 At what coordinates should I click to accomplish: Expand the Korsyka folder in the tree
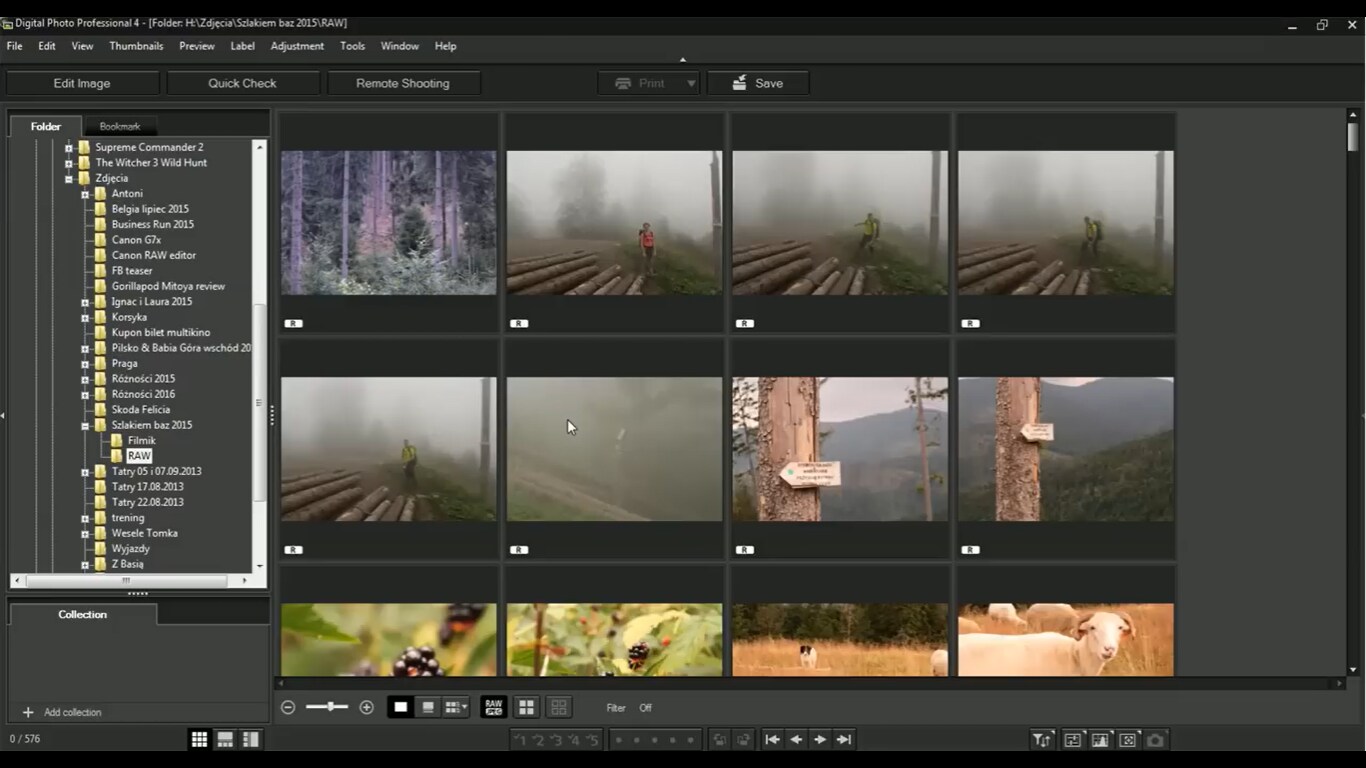[85, 317]
